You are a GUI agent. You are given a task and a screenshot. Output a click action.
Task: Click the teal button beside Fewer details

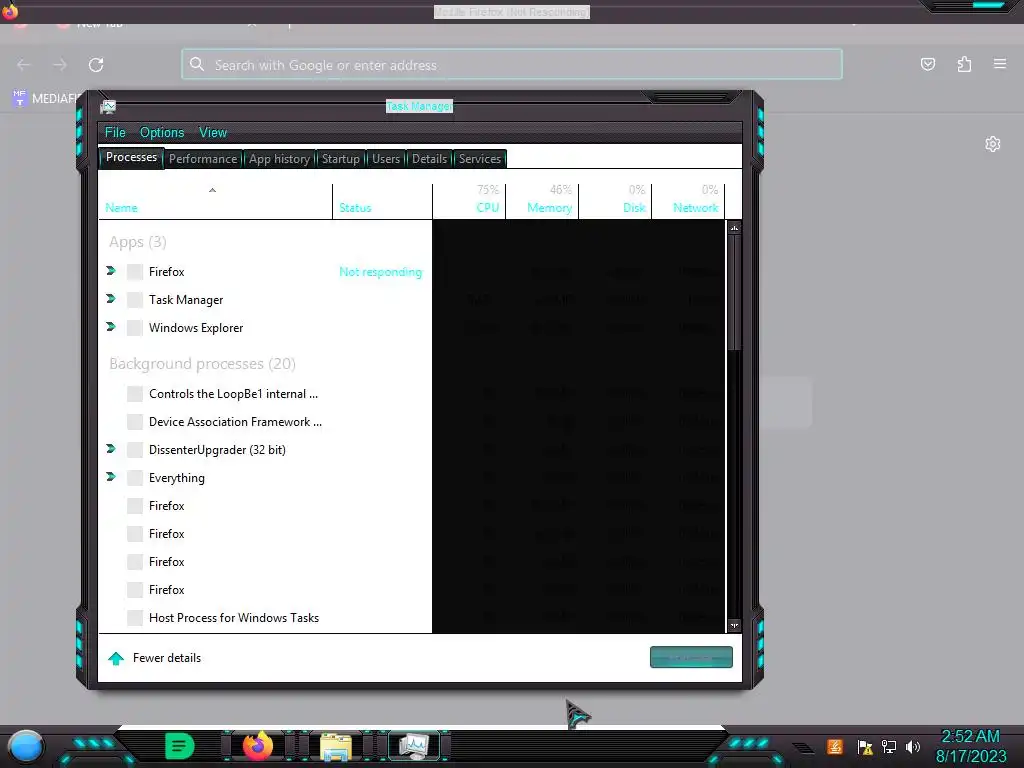click(x=691, y=658)
